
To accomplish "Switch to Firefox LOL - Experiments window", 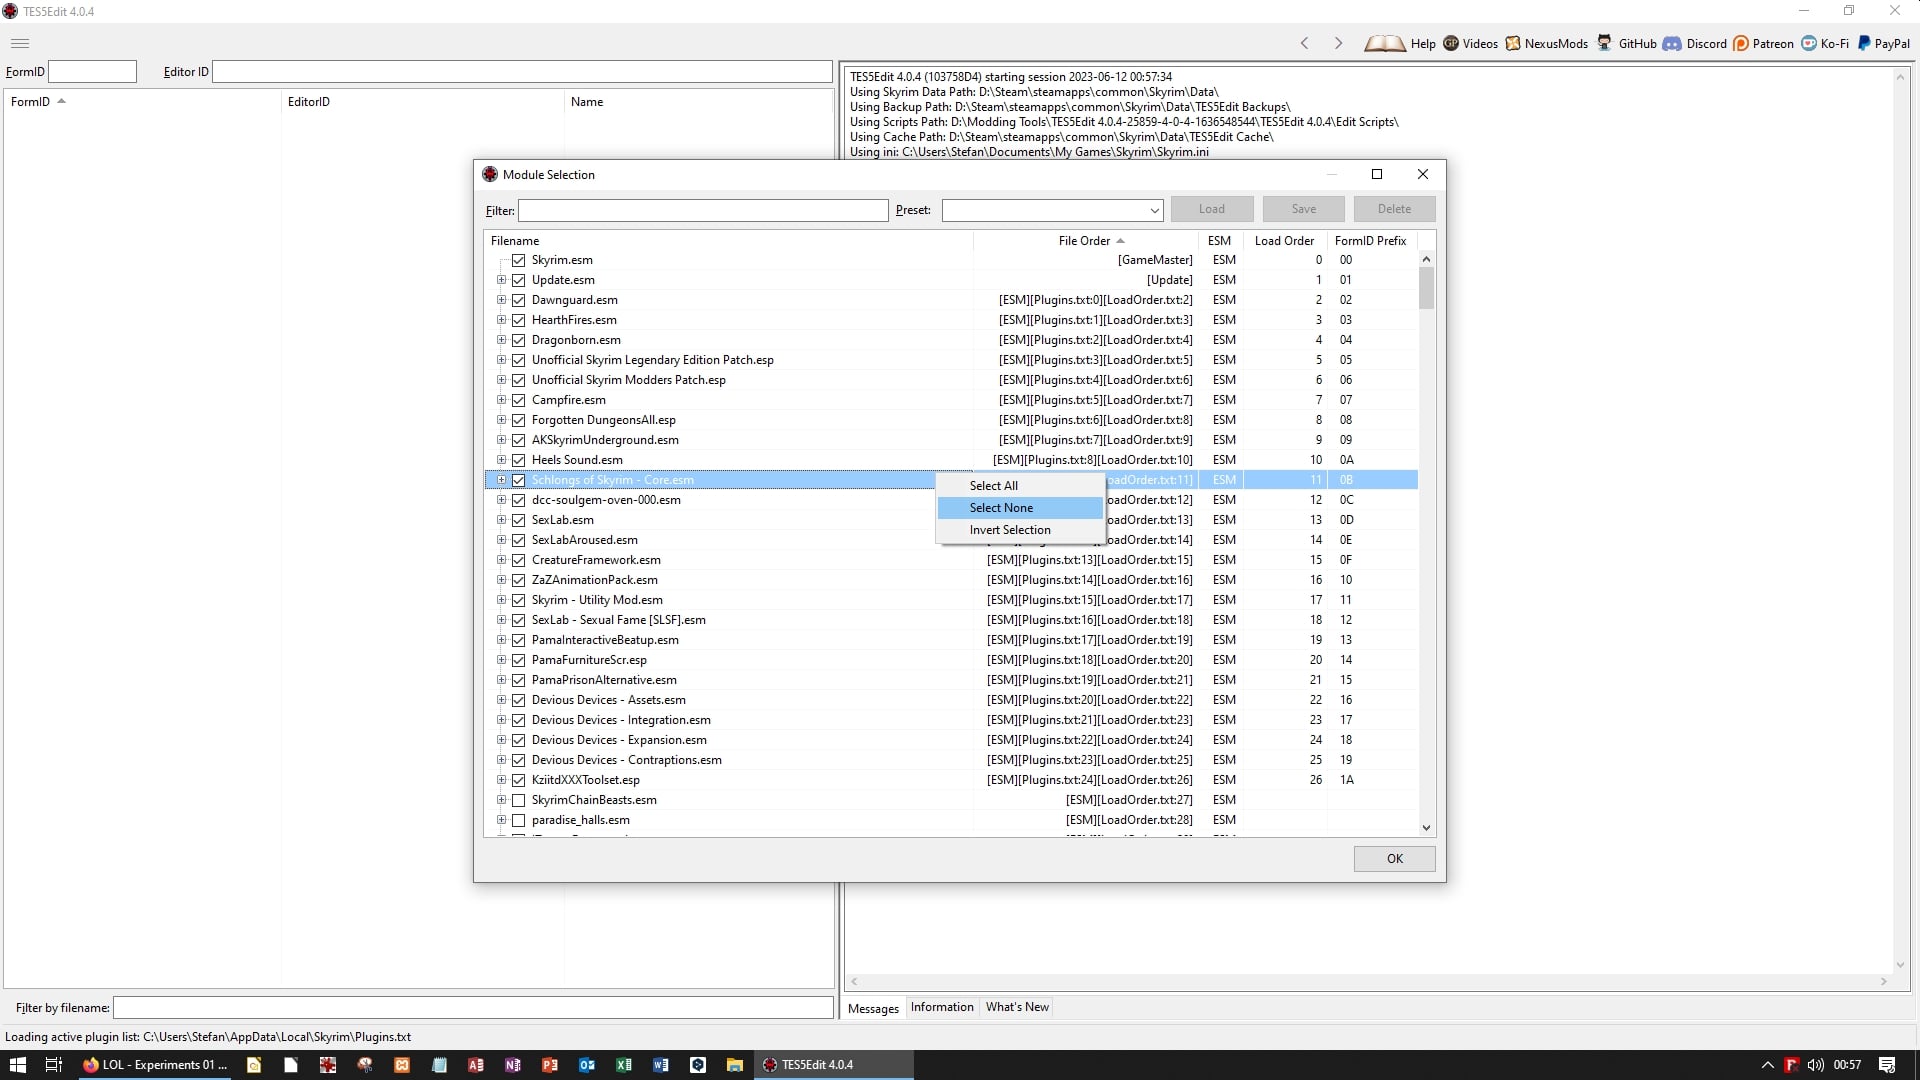I will coord(155,1065).
